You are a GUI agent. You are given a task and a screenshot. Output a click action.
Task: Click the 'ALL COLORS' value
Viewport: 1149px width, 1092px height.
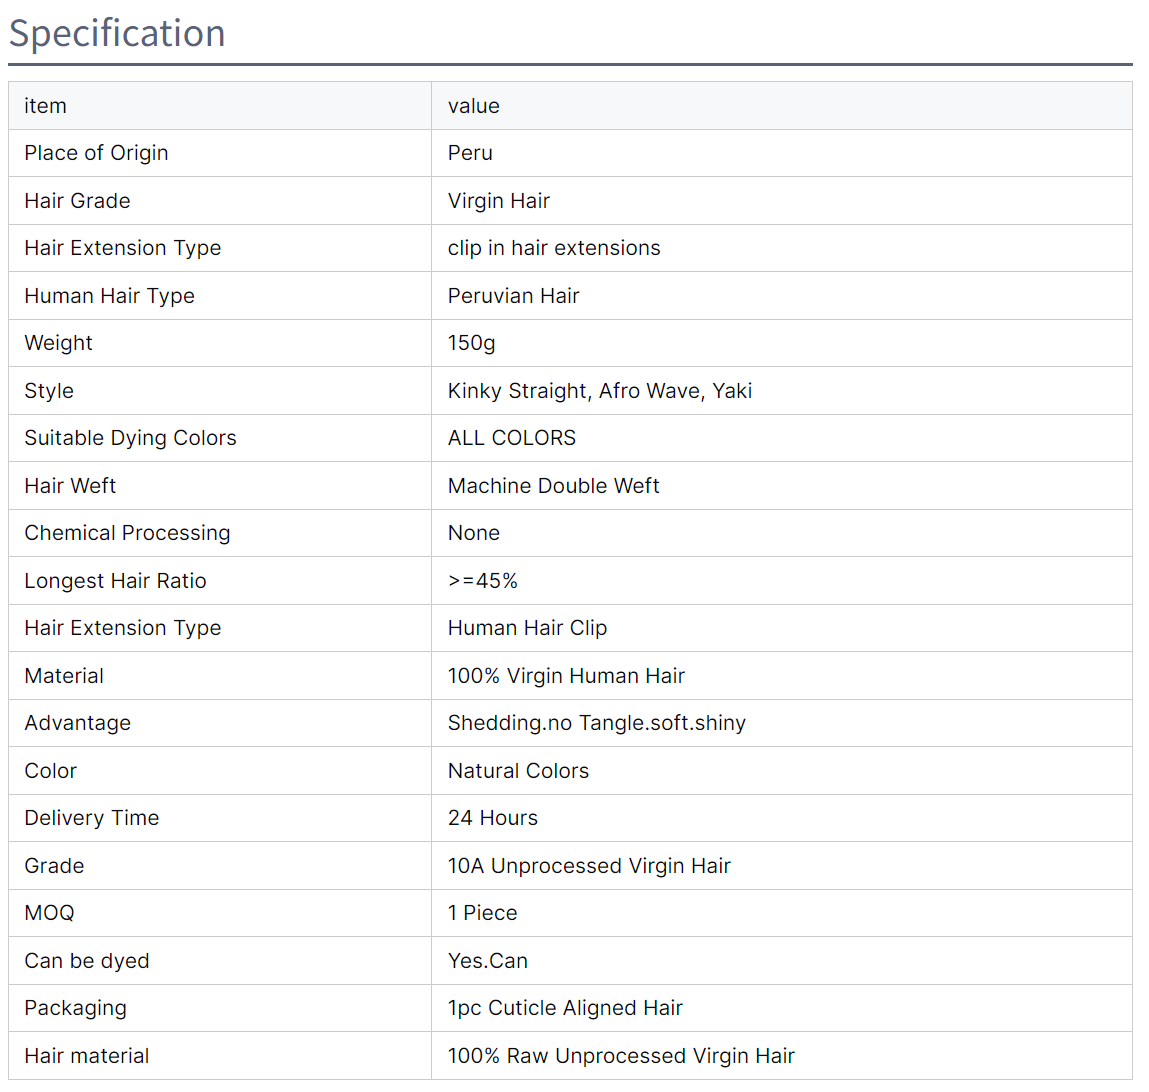[511, 438]
